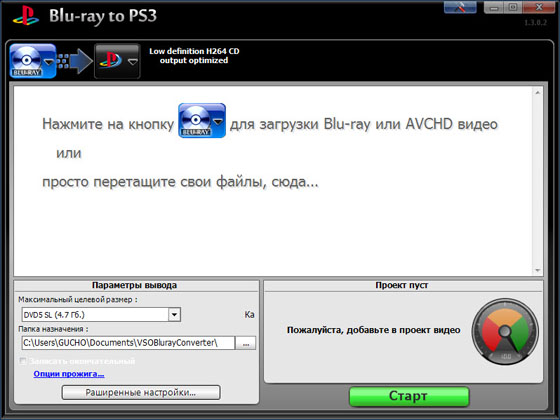Close the Blu-ray to PS3 window
The height and width of the screenshot is (420, 560).
[x=539, y=7]
